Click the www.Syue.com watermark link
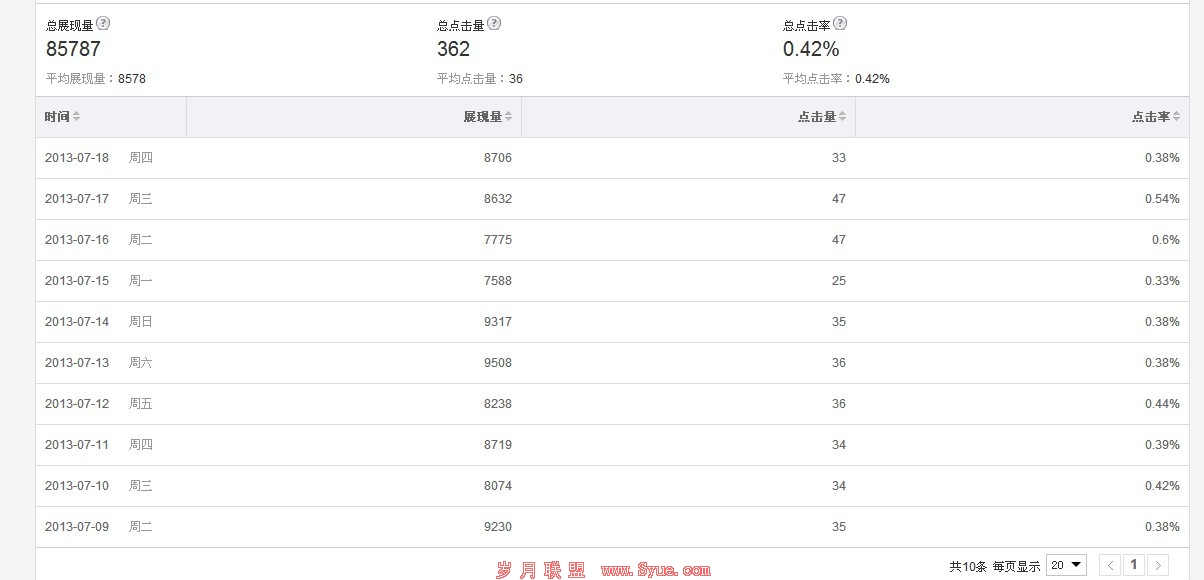Image resolution: width=1204 pixels, height=580 pixels. point(656,570)
